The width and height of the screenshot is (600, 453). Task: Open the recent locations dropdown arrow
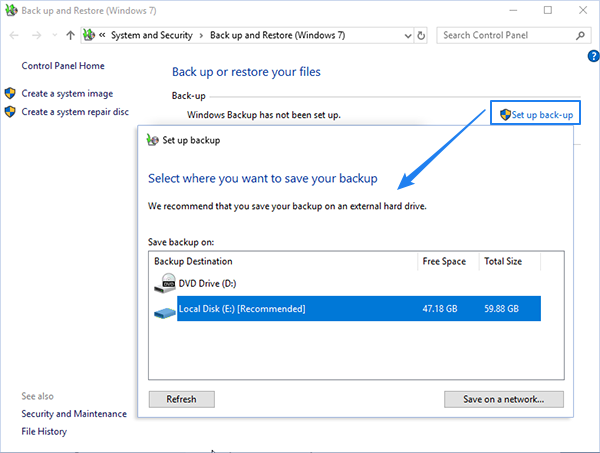tap(55, 36)
